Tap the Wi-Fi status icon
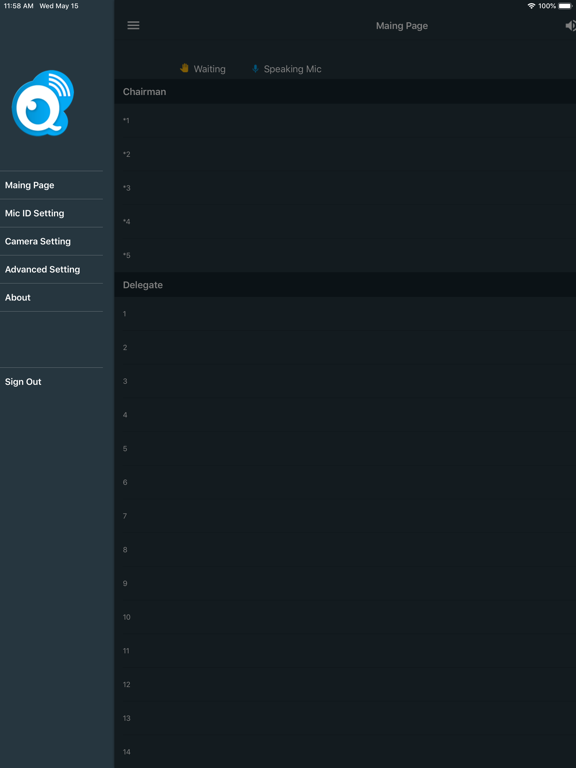576x768 pixels. (531, 6)
